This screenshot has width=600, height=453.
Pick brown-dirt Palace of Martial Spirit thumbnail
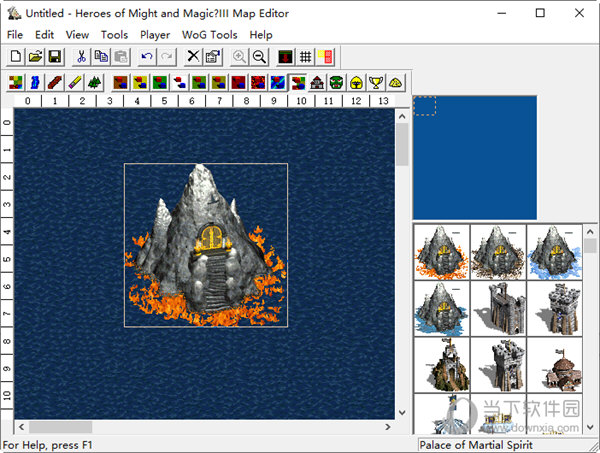click(498, 253)
